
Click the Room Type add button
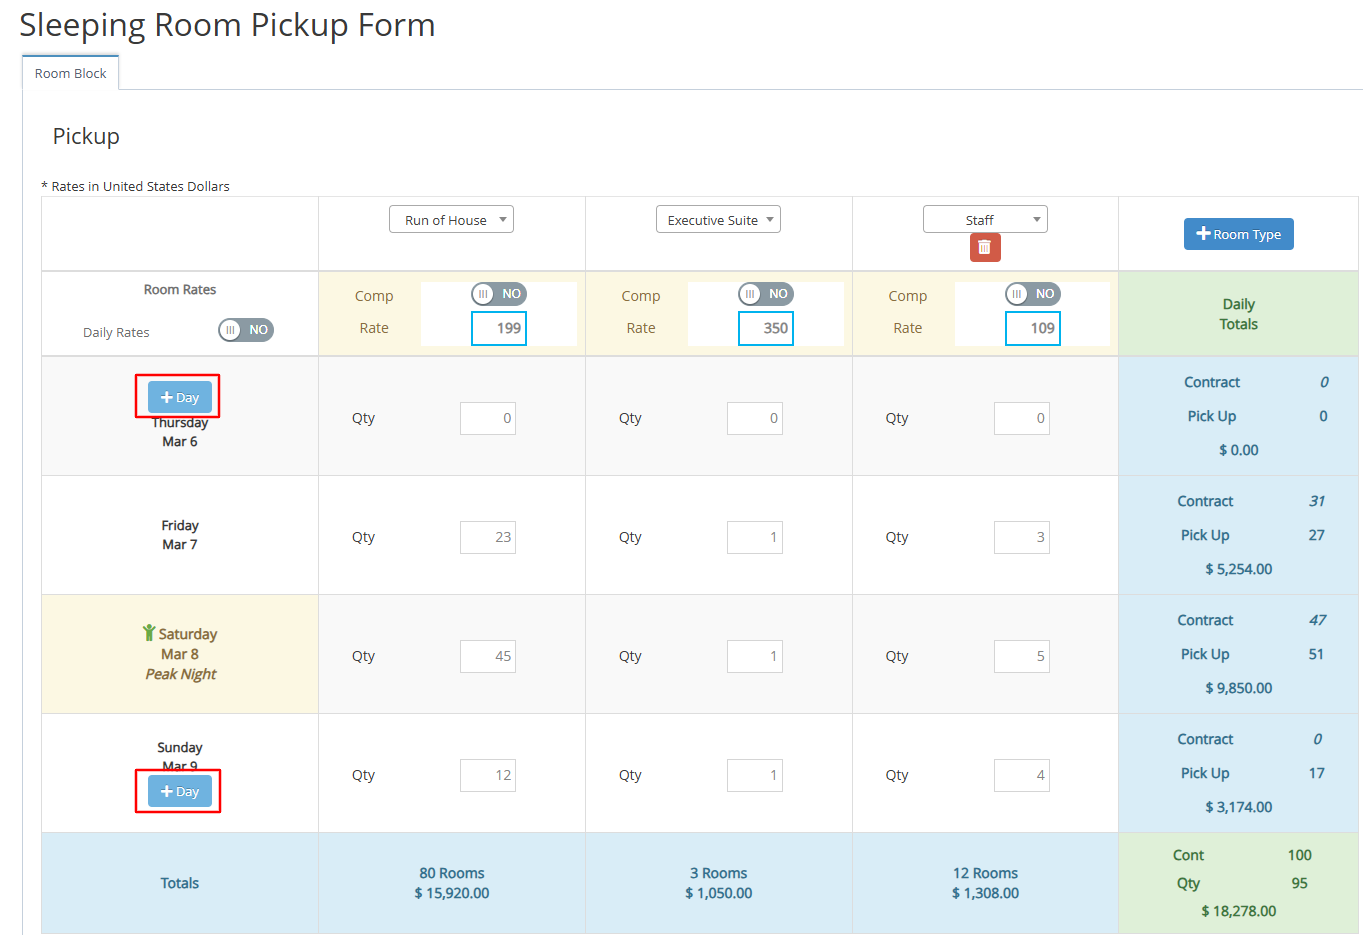click(1238, 234)
